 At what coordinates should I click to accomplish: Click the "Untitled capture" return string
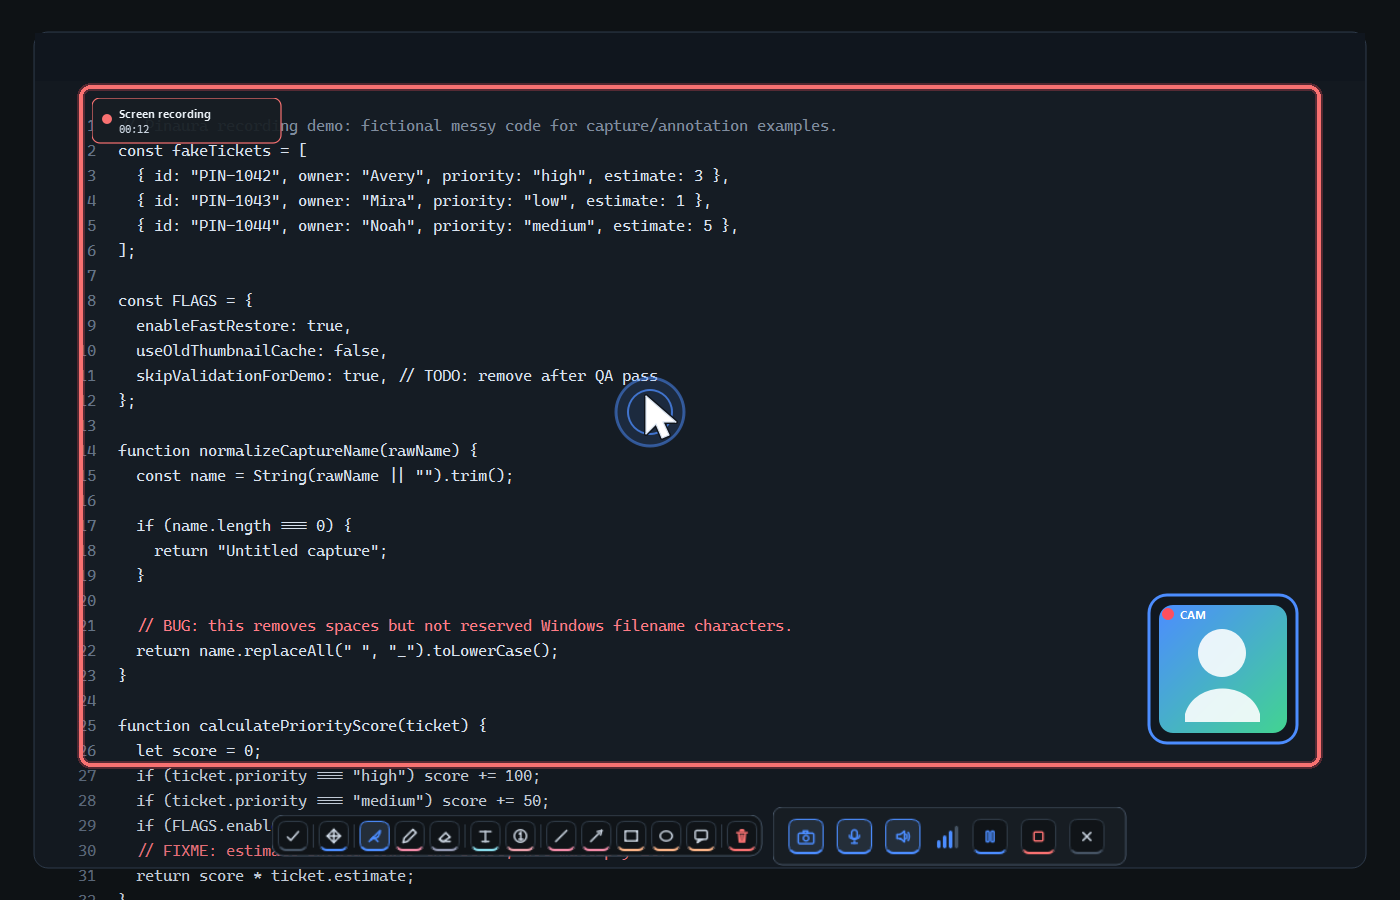(x=298, y=551)
